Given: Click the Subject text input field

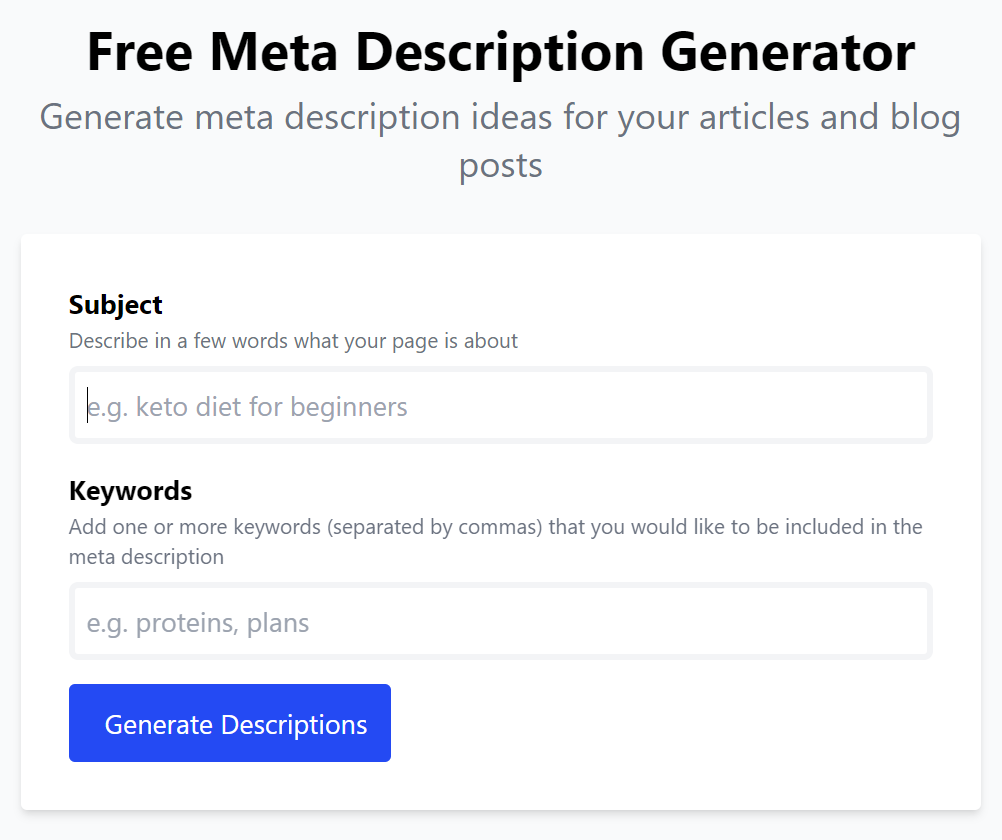Looking at the screenshot, I should tap(500, 406).
